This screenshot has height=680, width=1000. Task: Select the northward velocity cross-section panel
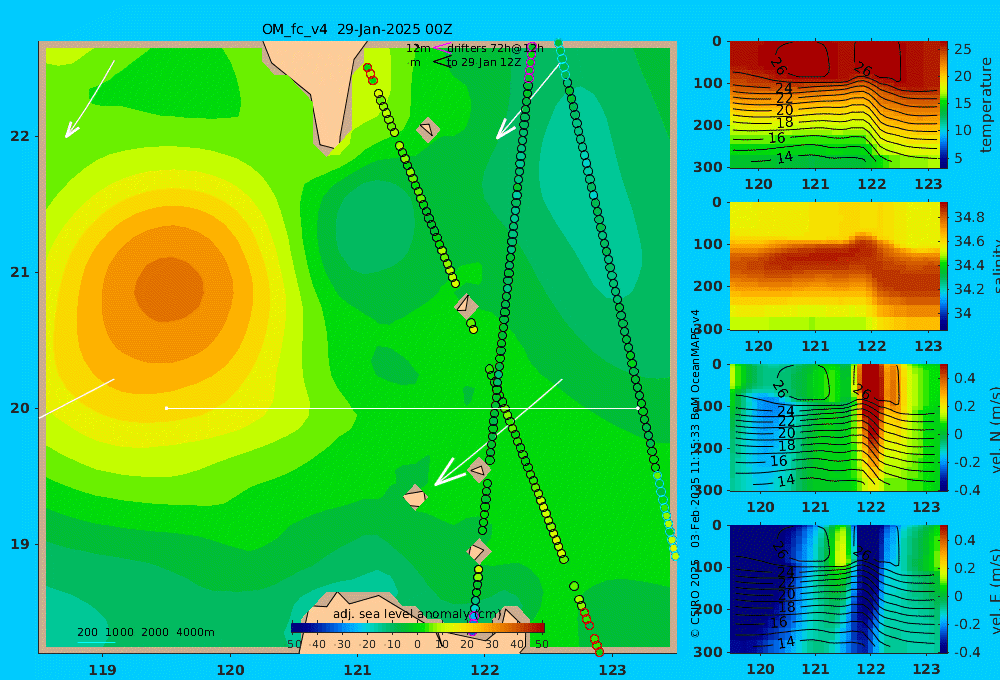[x=835, y=427]
